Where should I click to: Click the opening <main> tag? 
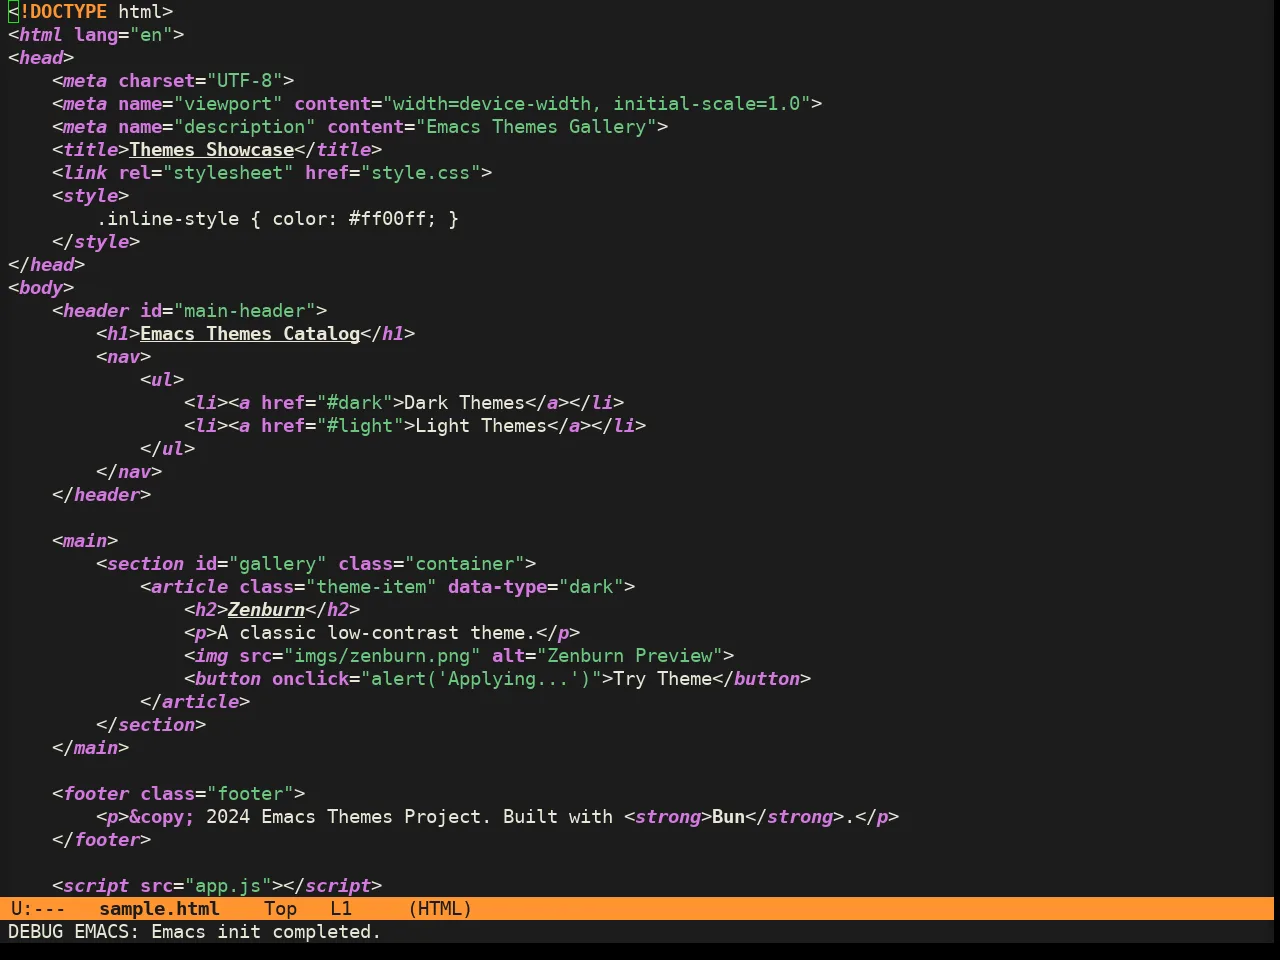coord(85,541)
